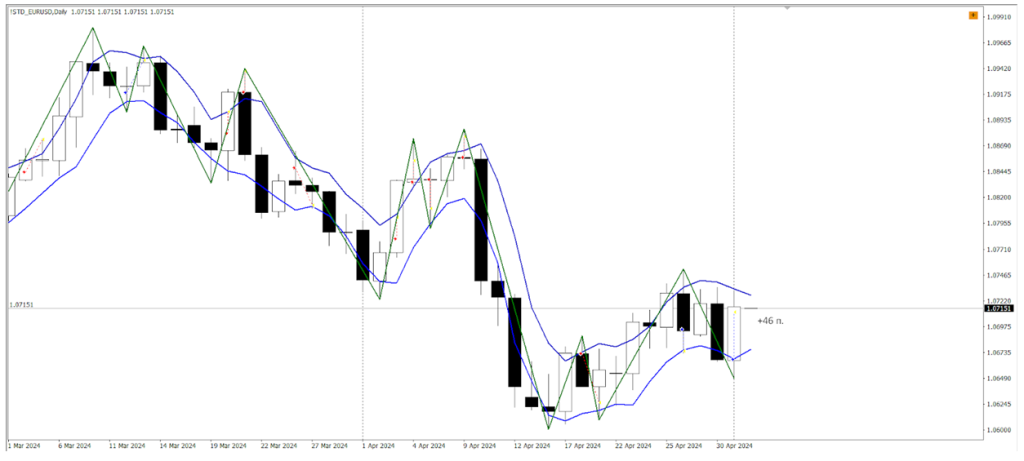Click the +46 п. profit label
Viewport: 1024px width, 461px height.
[771, 320]
